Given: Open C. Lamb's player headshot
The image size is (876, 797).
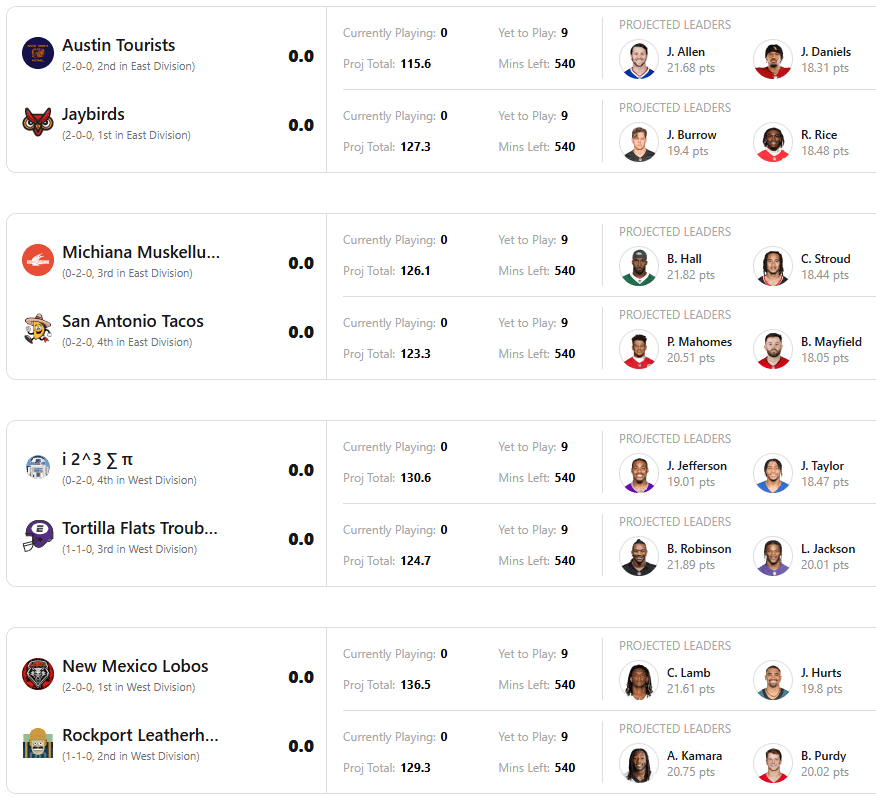Looking at the screenshot, I should (639, 680).
